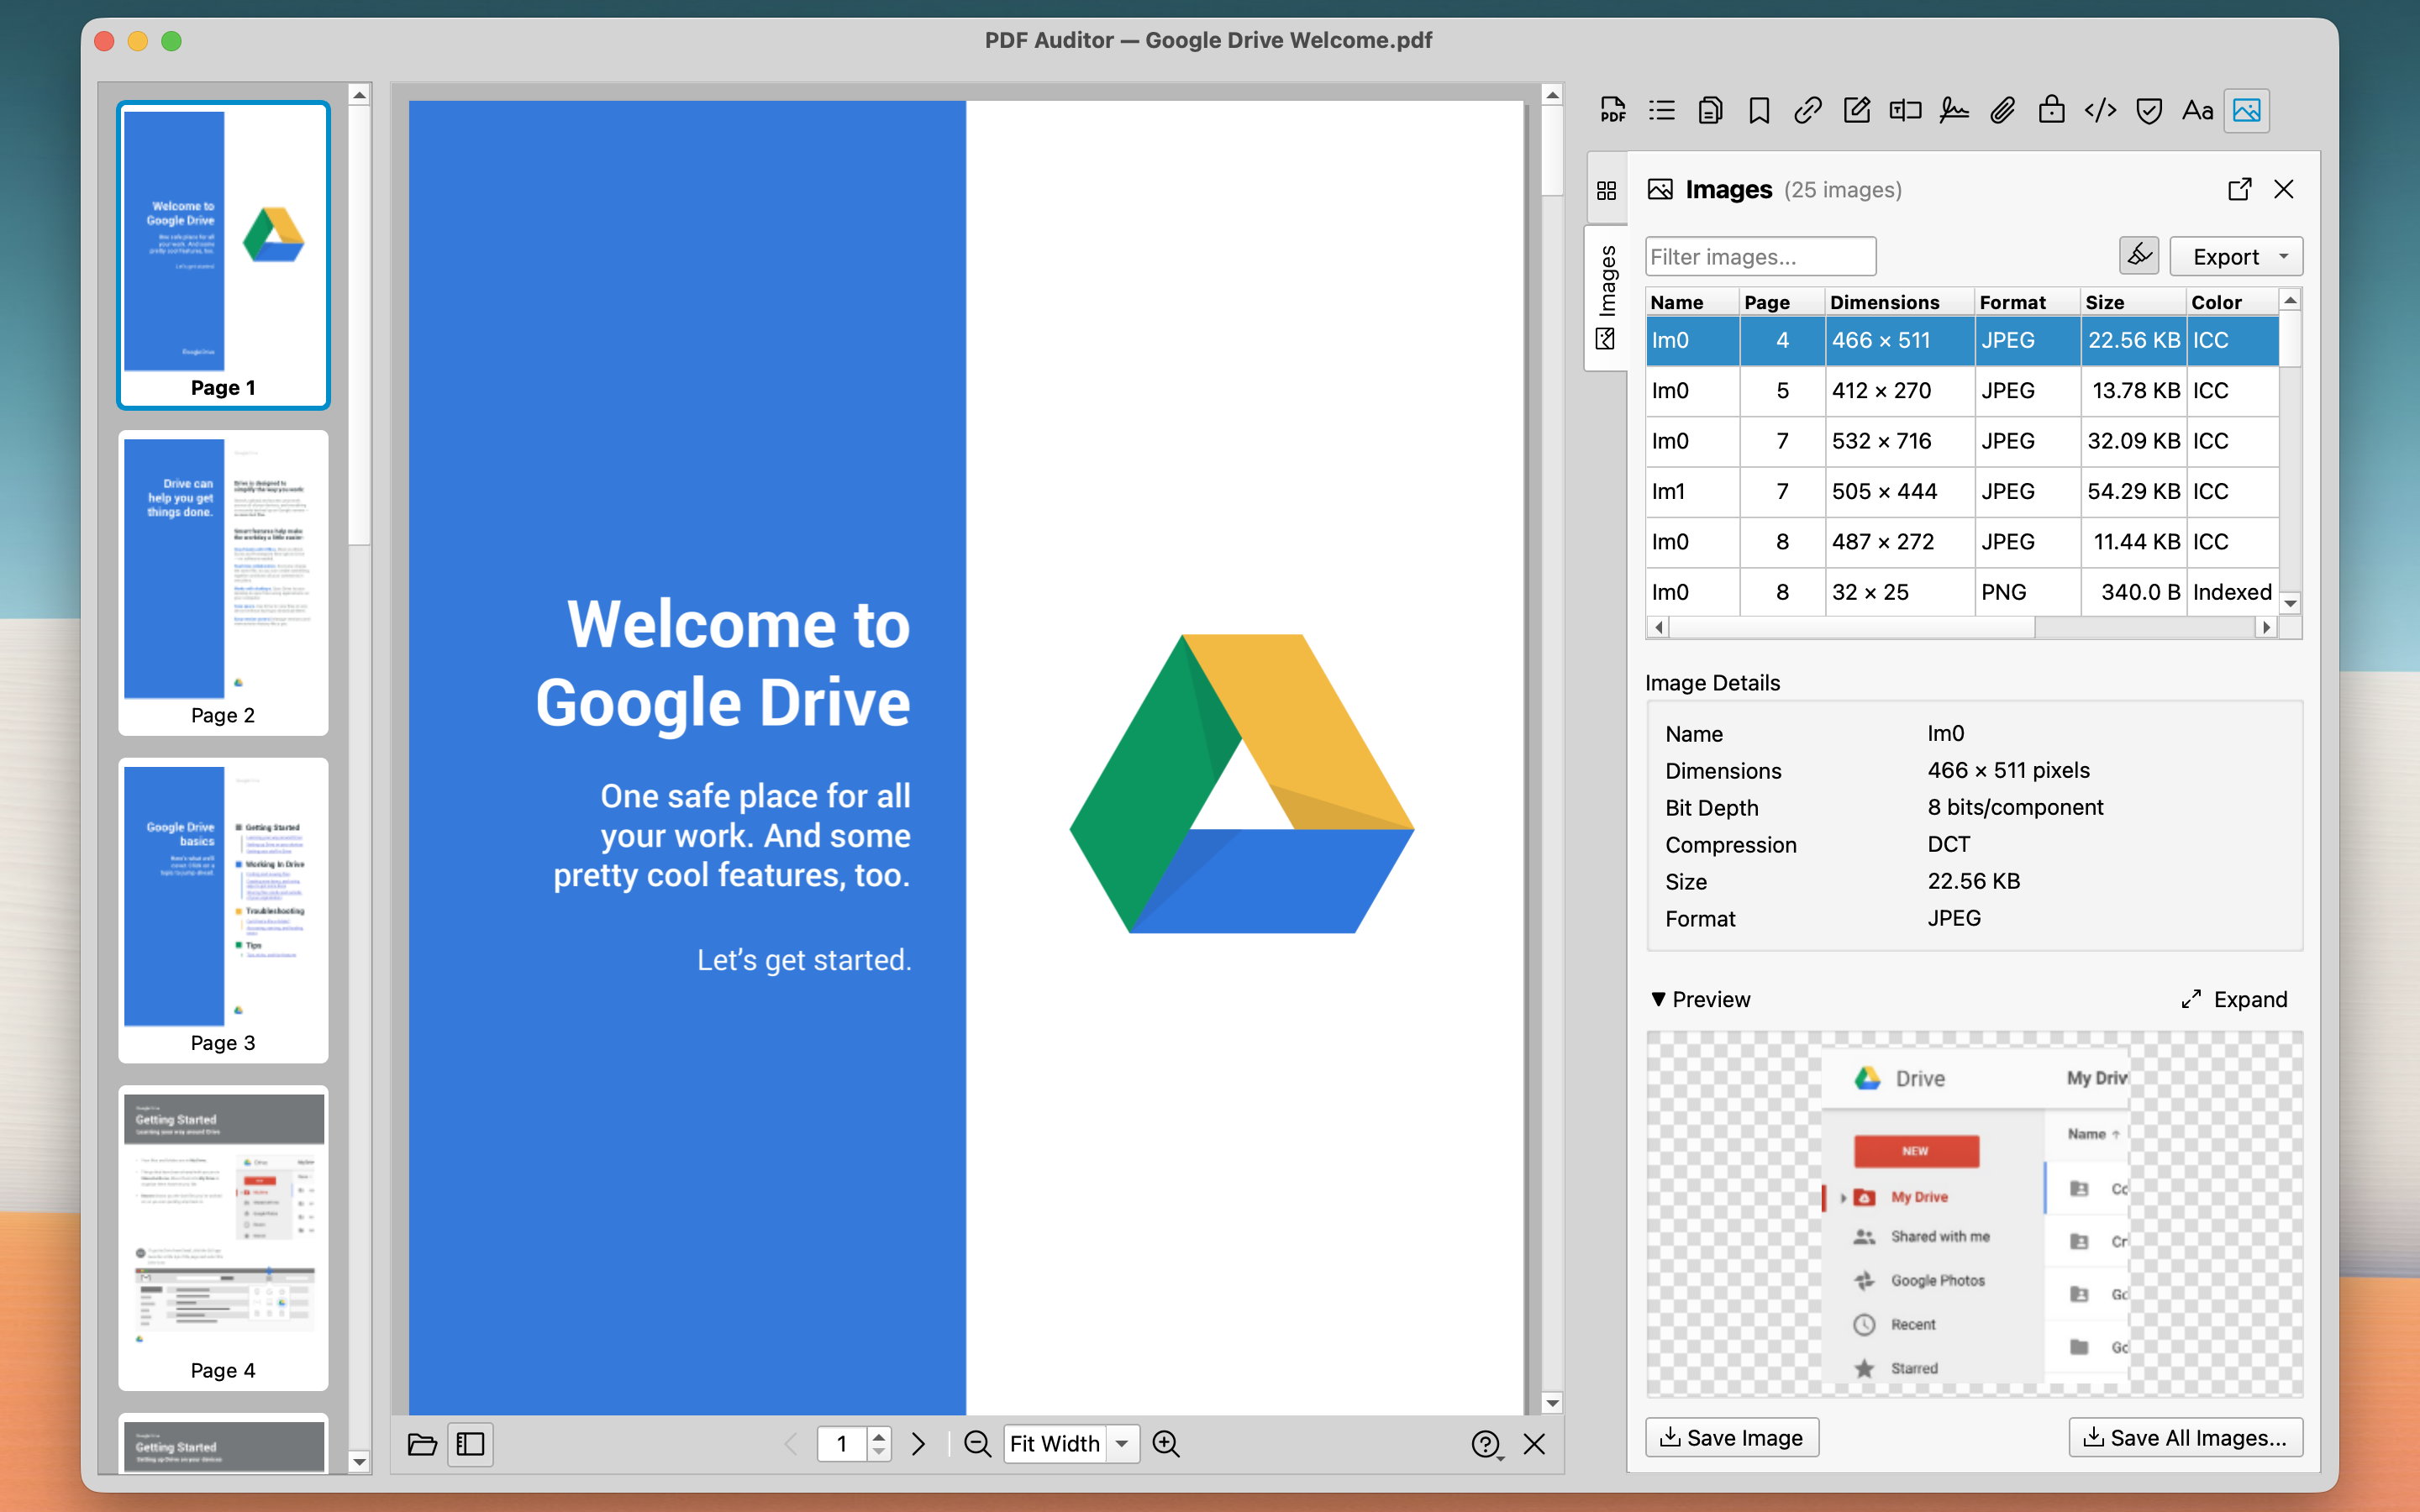Click the Expand link above the preview

point(2249,999)
